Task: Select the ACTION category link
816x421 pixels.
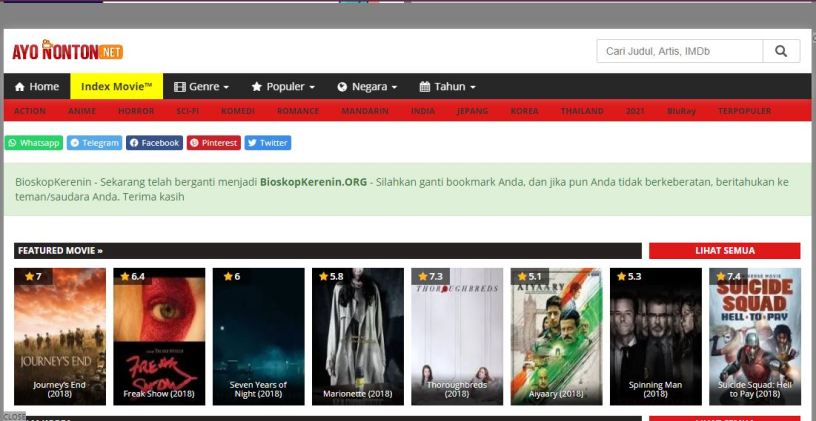Action: 30,111
